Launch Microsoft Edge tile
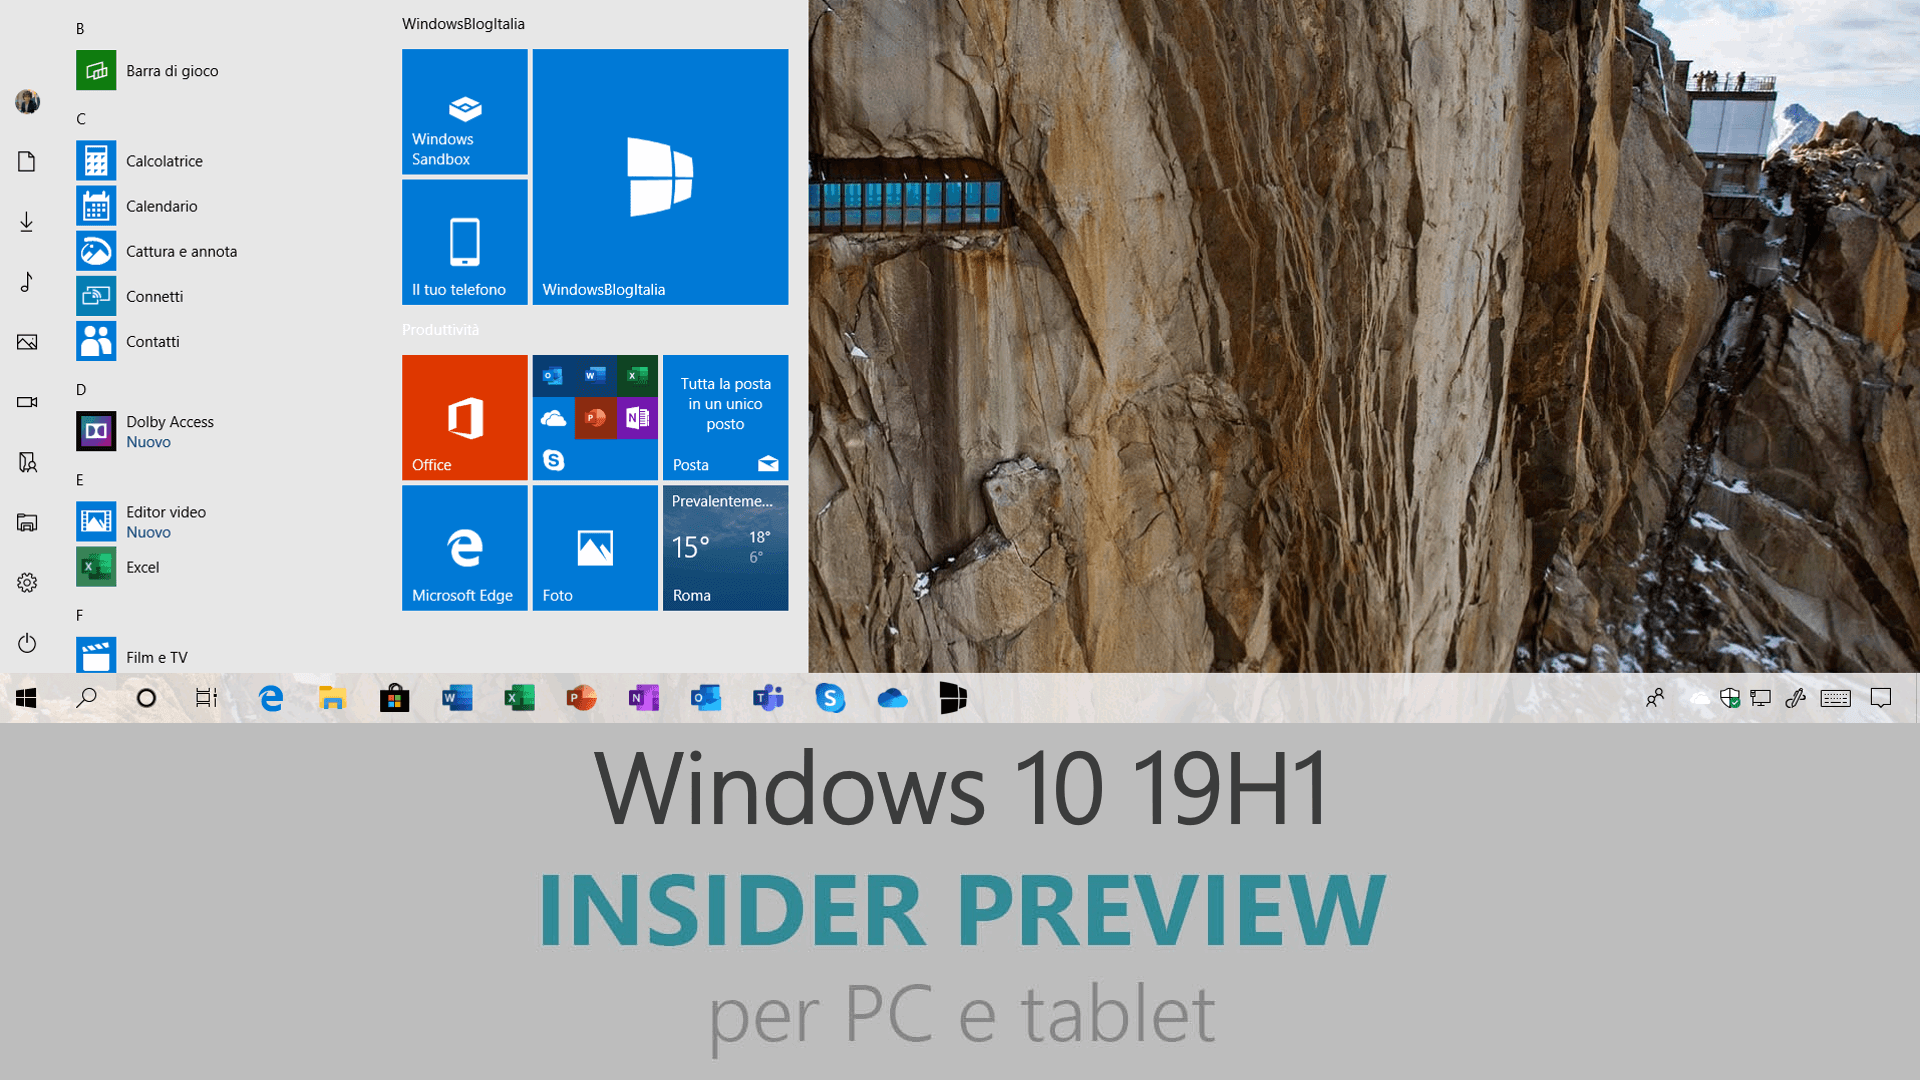The height and width of the screenshot is (1080, 1920). pyautogui.click(x=464, y=548)
